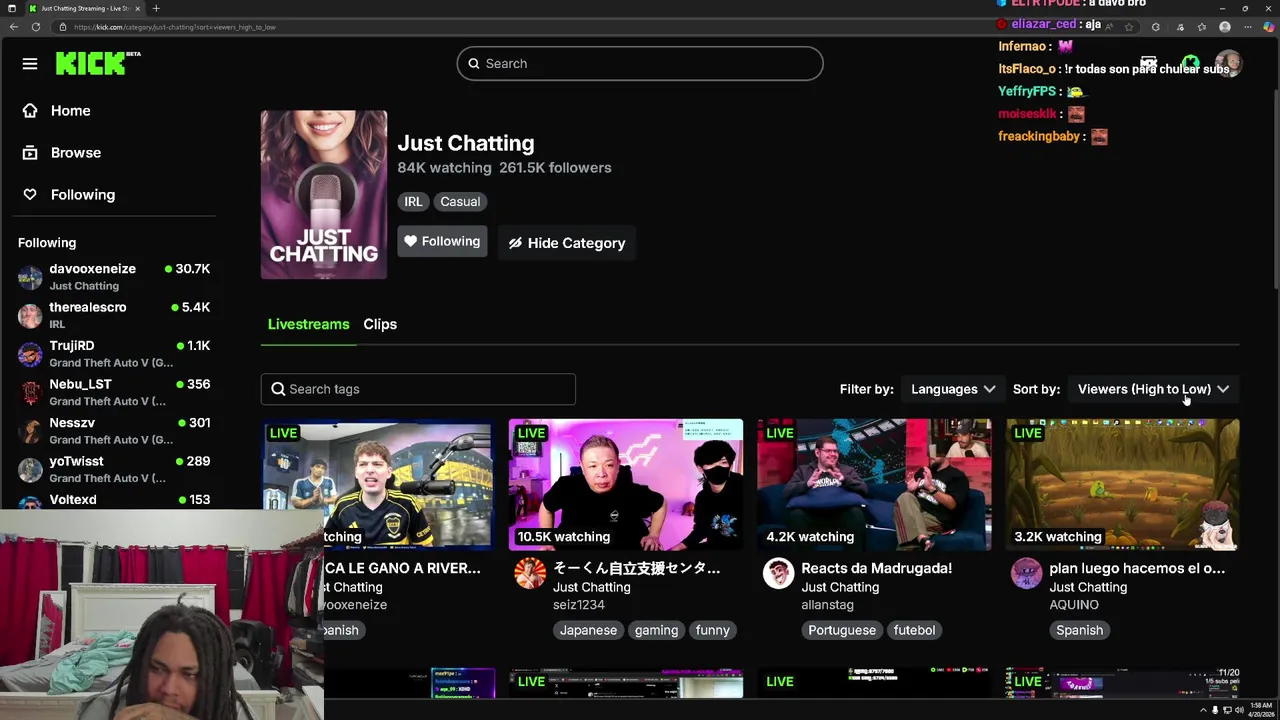Close the Just Chatting Streaming tab

[x=138, y=8]
